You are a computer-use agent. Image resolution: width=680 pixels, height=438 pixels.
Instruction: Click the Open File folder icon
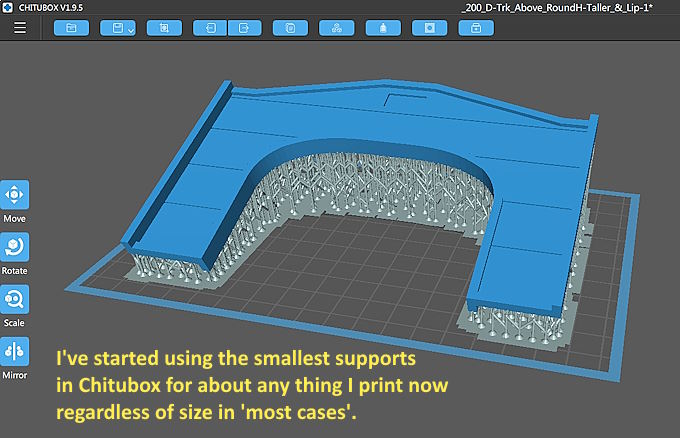click(71, 28)
